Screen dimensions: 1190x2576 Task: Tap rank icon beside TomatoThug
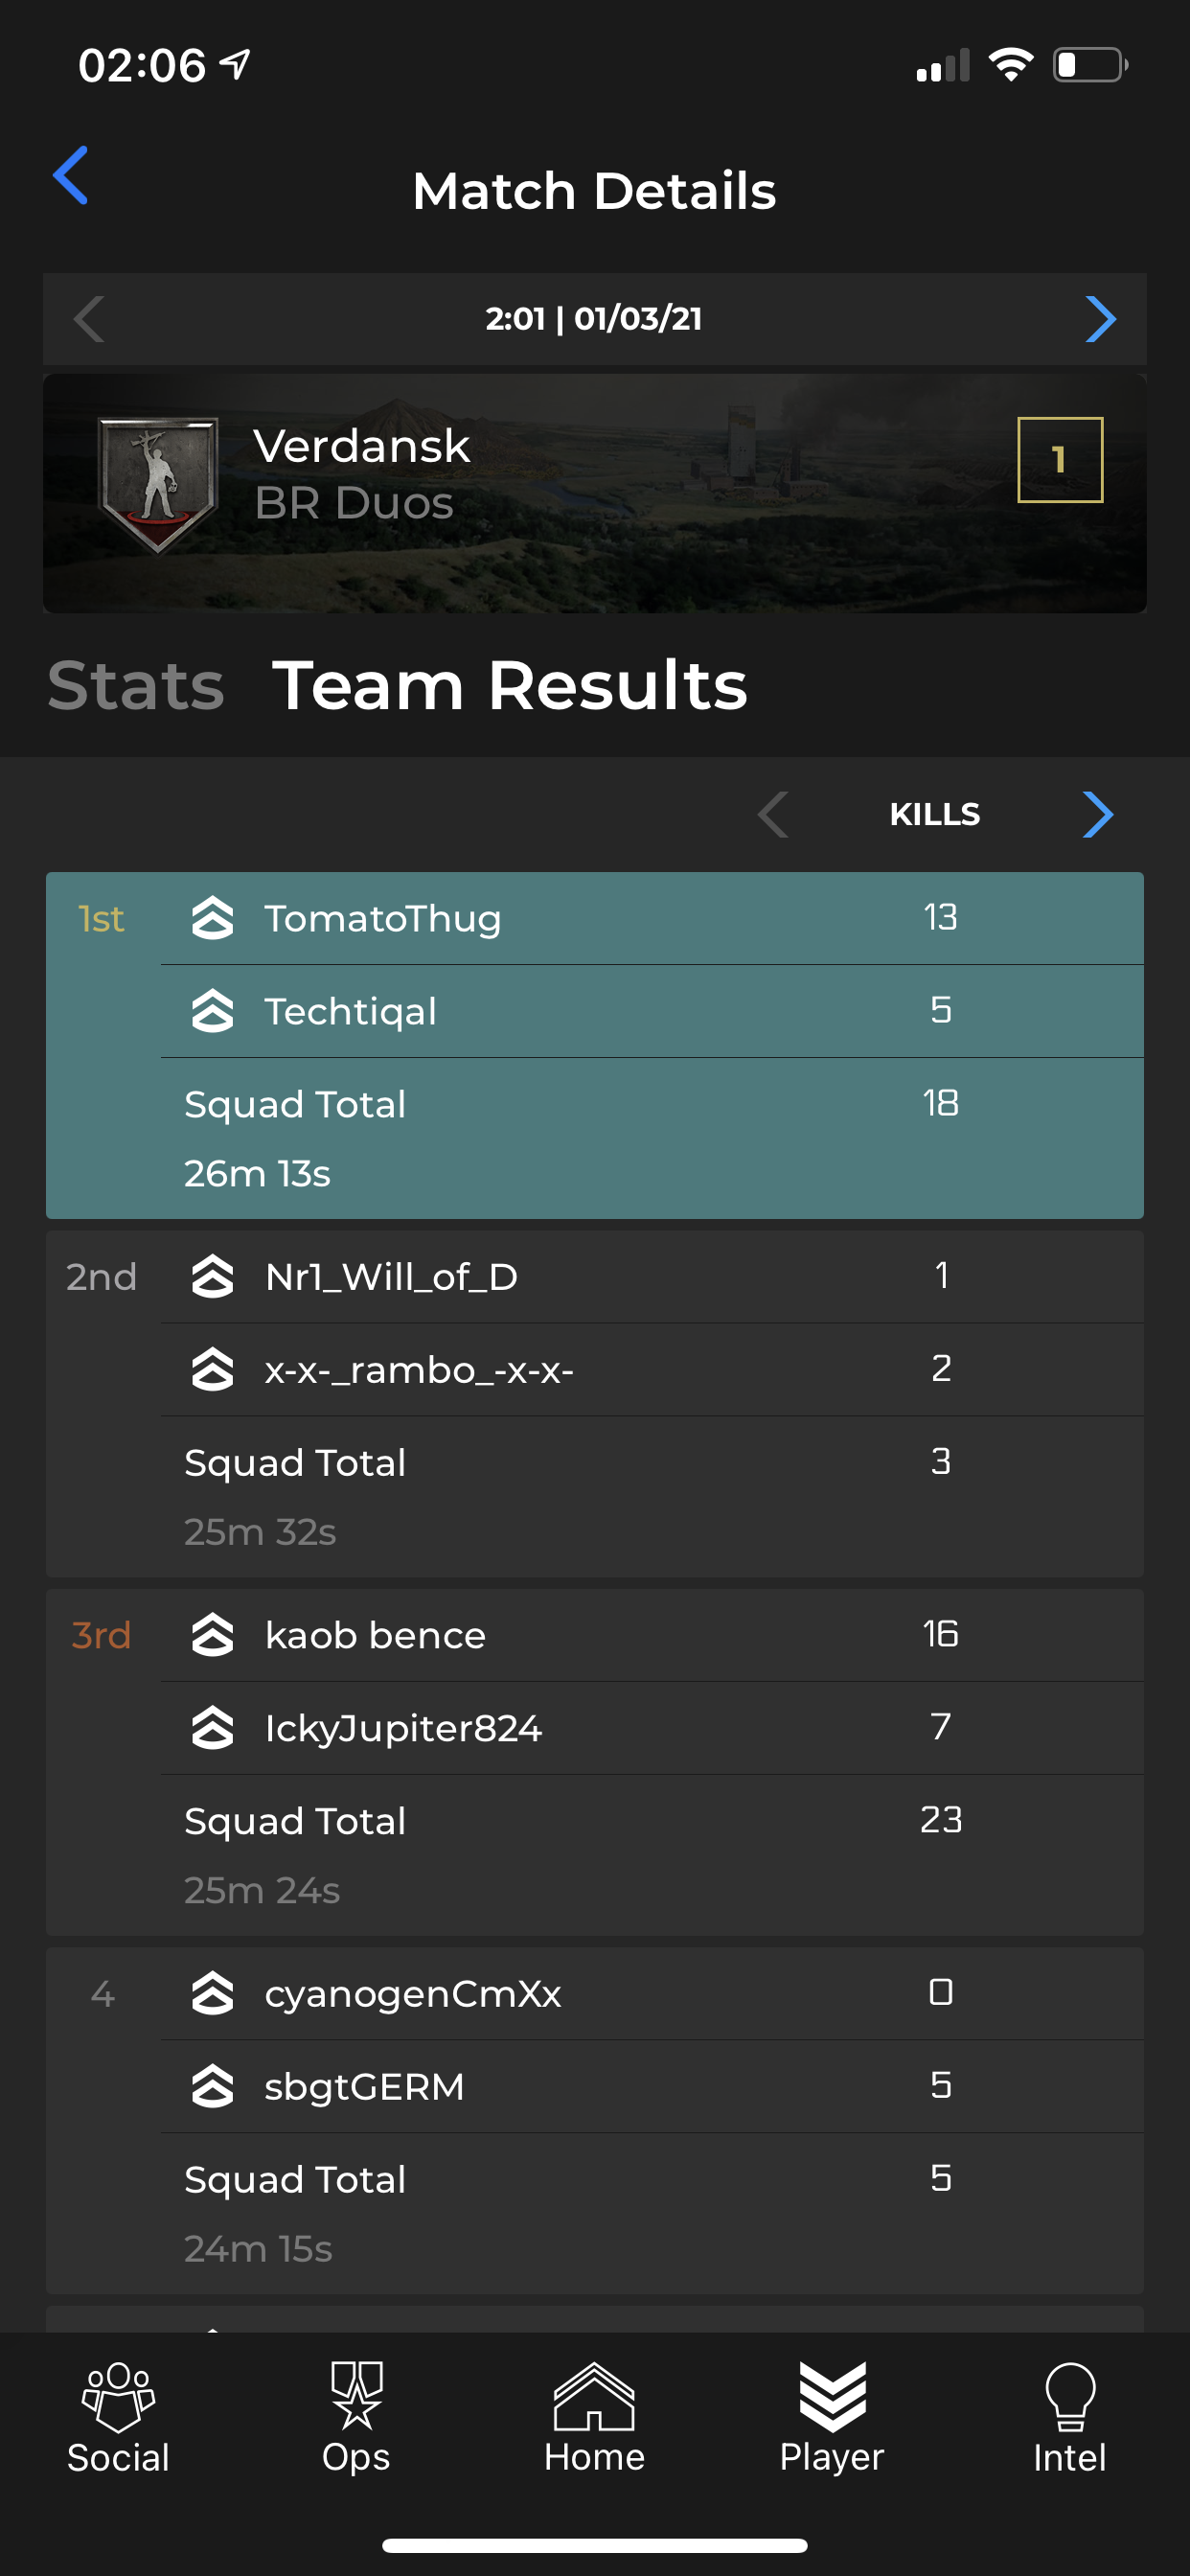212,918
